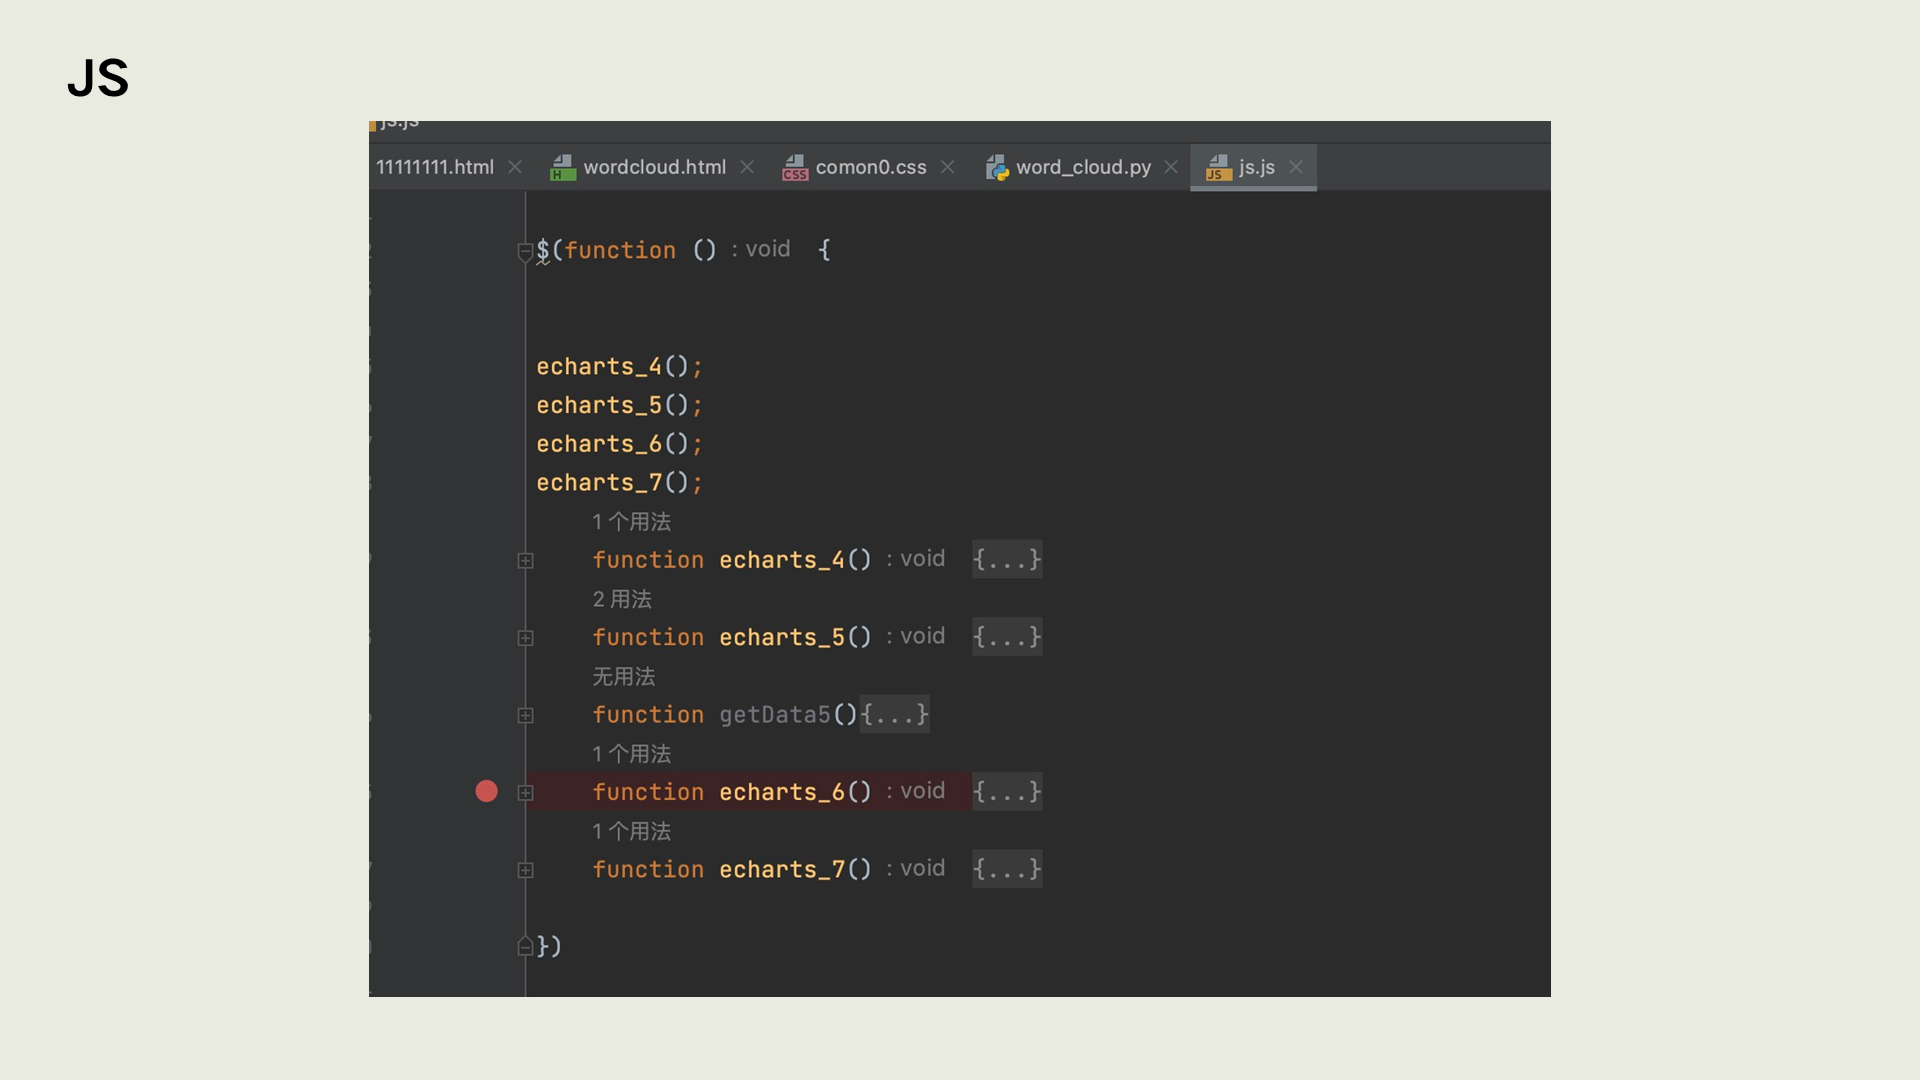Open the '1 个用法' hint above echarts_7
This screenshot has width=1920, height=1080.
(x=631, y=831)
